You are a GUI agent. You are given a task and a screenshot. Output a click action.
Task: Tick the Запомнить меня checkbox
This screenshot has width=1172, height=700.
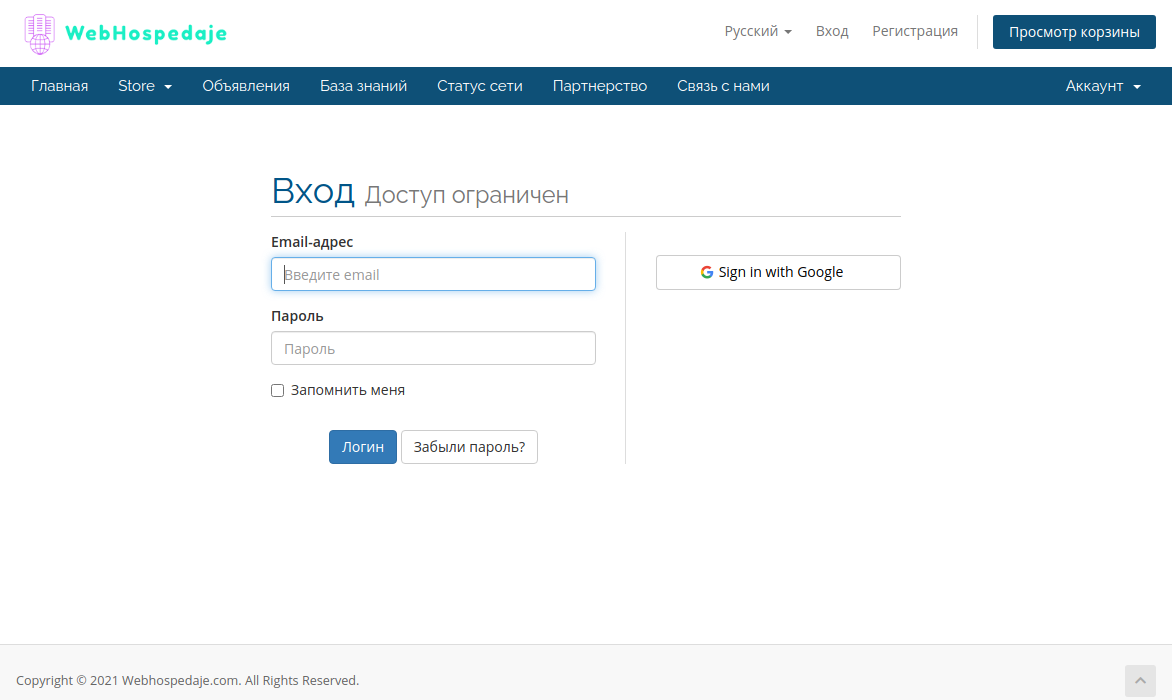click(x=277, y=391)
